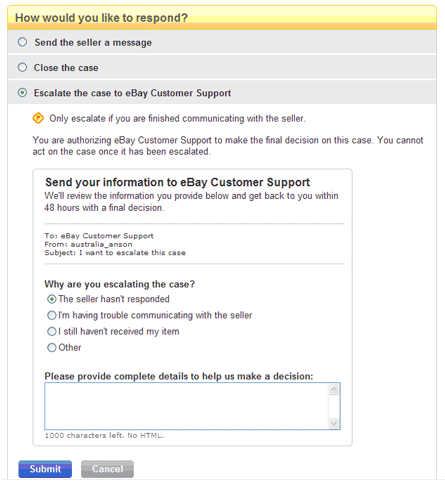This screenshot has height=485, width=445.
Task: Click the Close the case label text
Action: [x=66, y=68]
